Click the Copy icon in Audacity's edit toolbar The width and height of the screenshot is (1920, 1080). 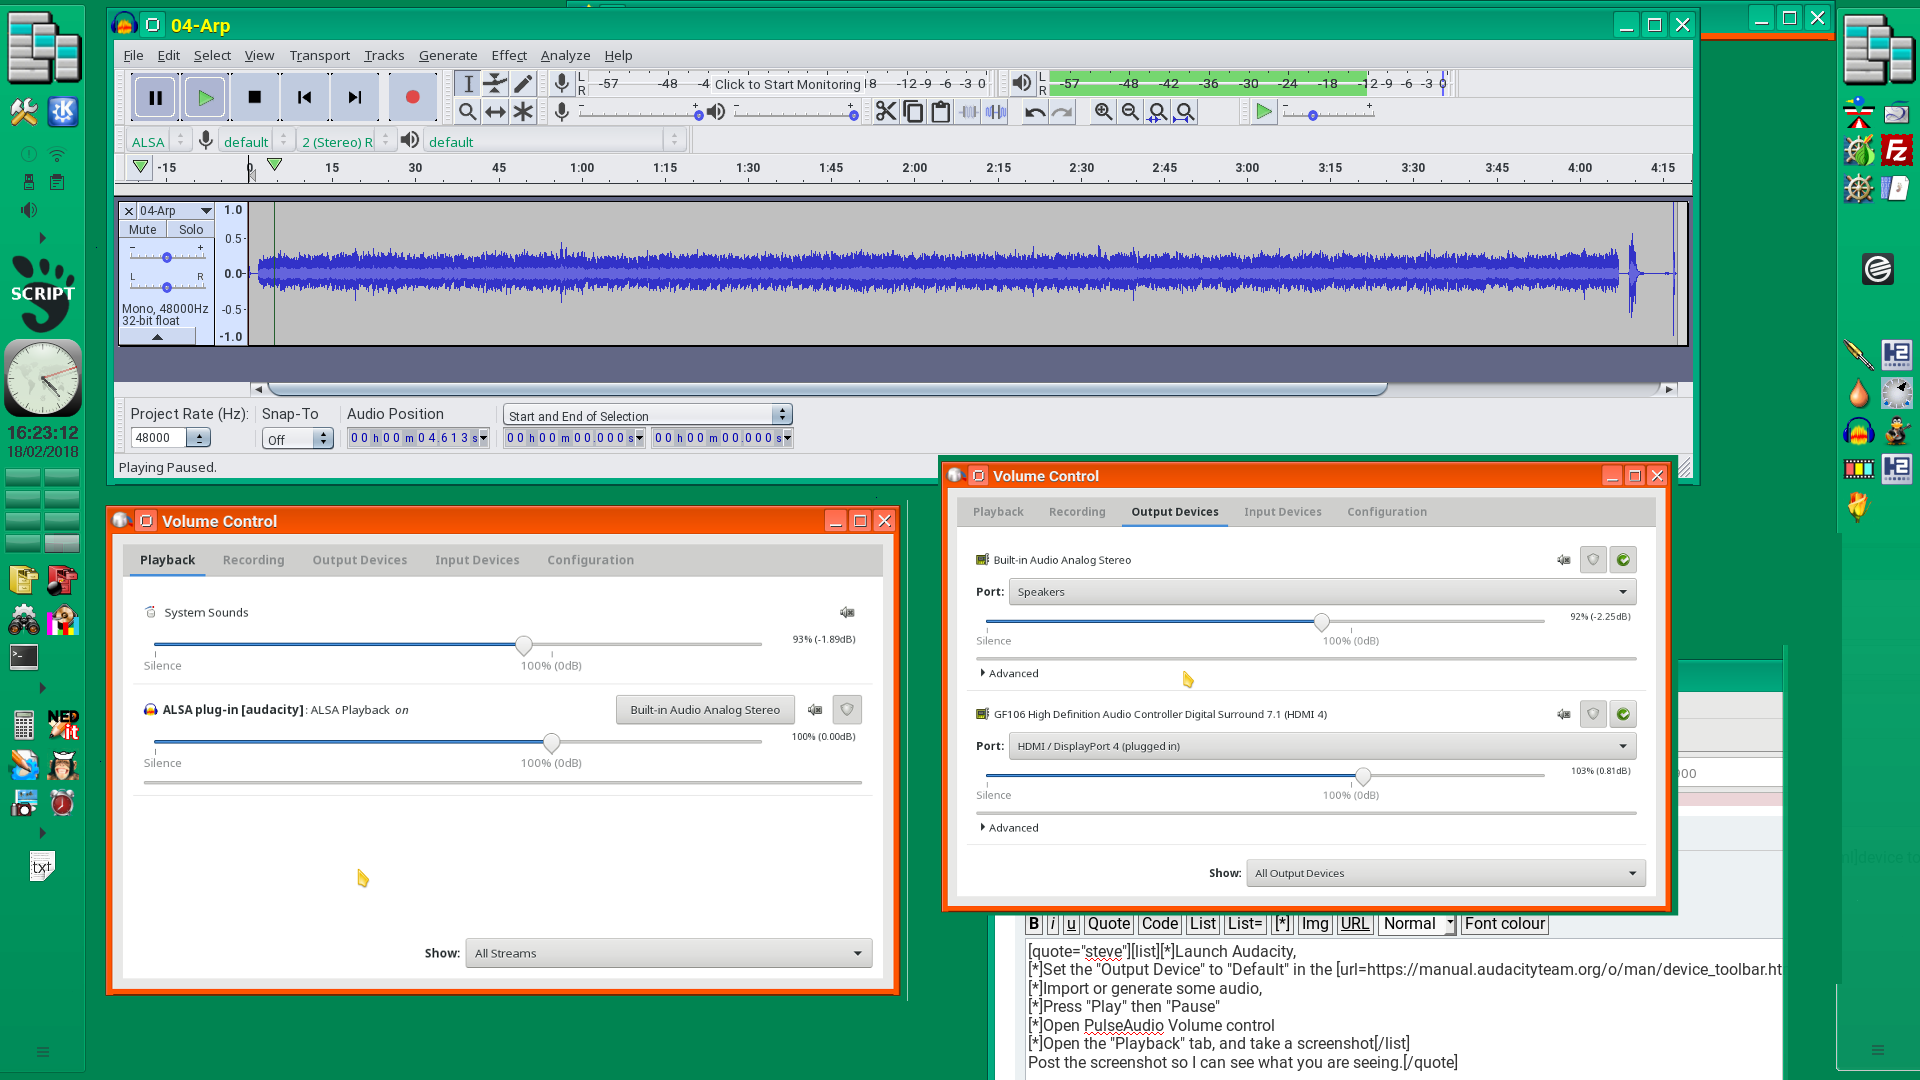point(913,112)
